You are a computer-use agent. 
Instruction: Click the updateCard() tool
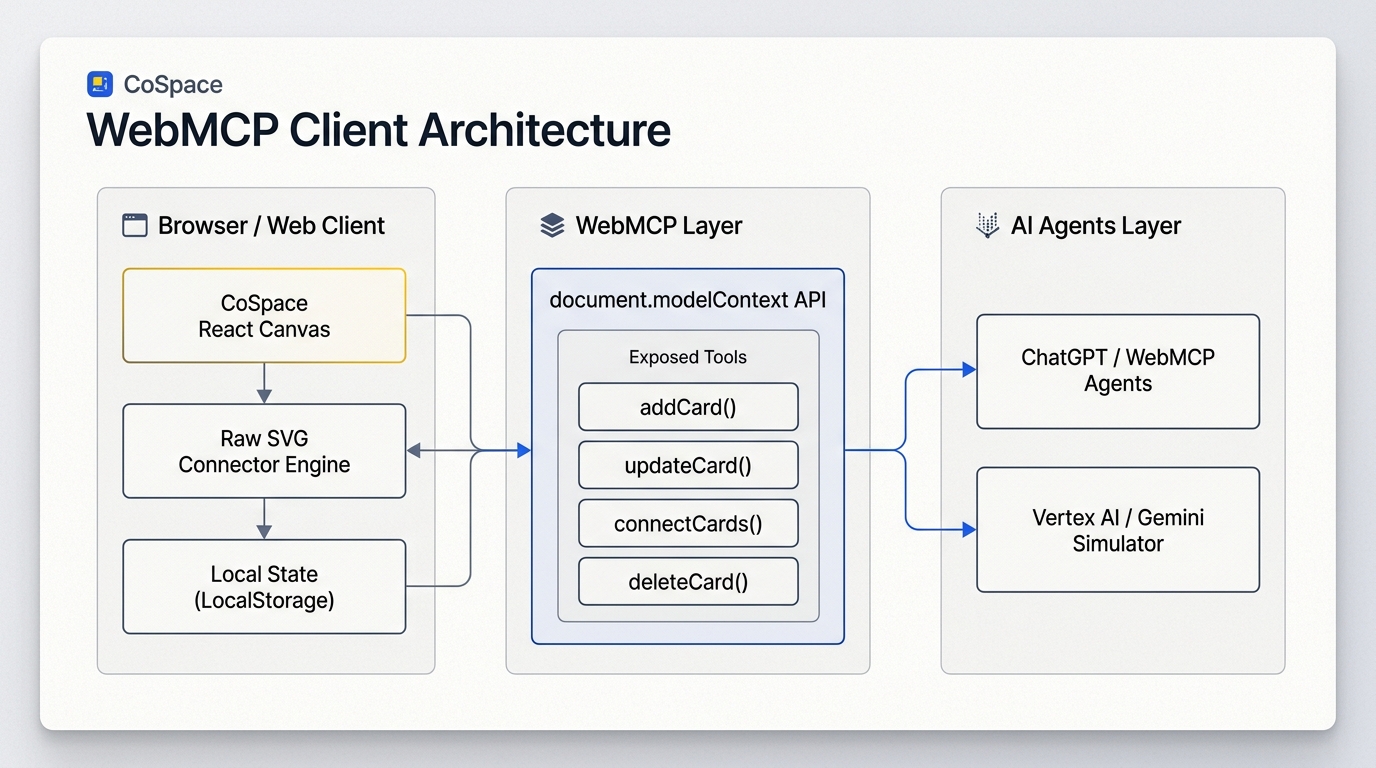688,465
